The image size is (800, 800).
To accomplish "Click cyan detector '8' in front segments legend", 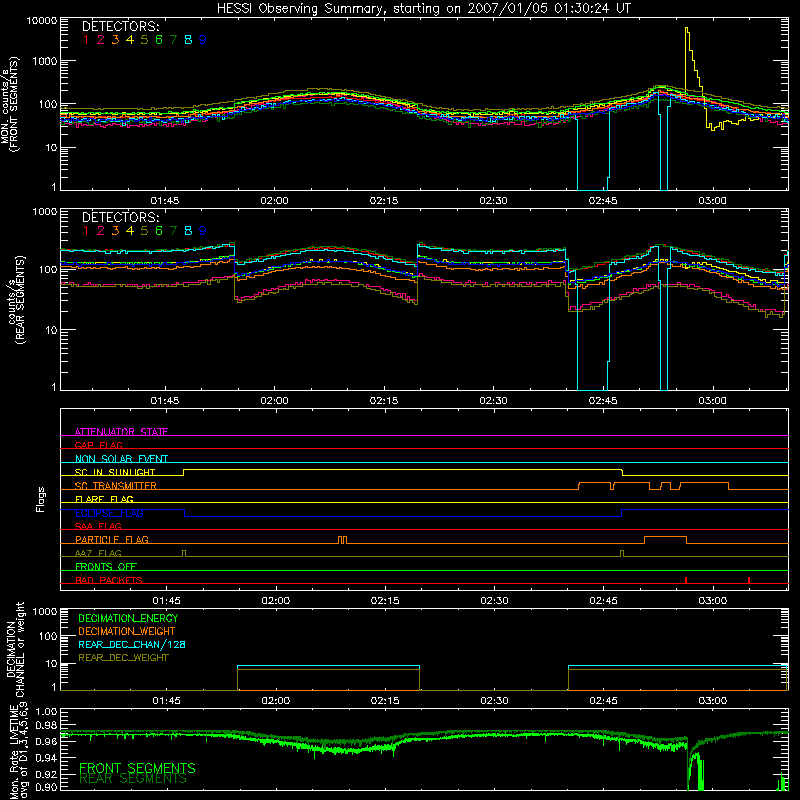I will tap(188, 40).
